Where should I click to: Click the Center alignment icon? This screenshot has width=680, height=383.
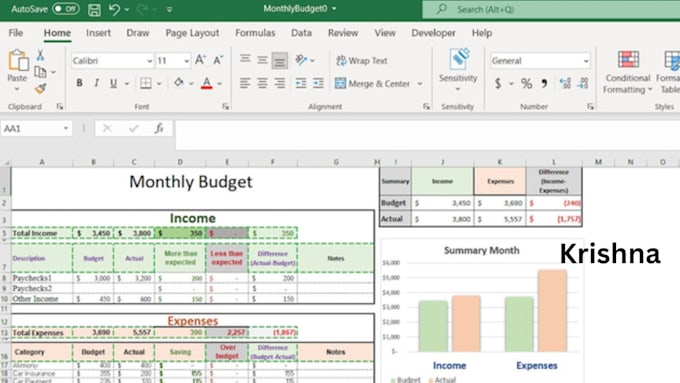tap(262, 83)
